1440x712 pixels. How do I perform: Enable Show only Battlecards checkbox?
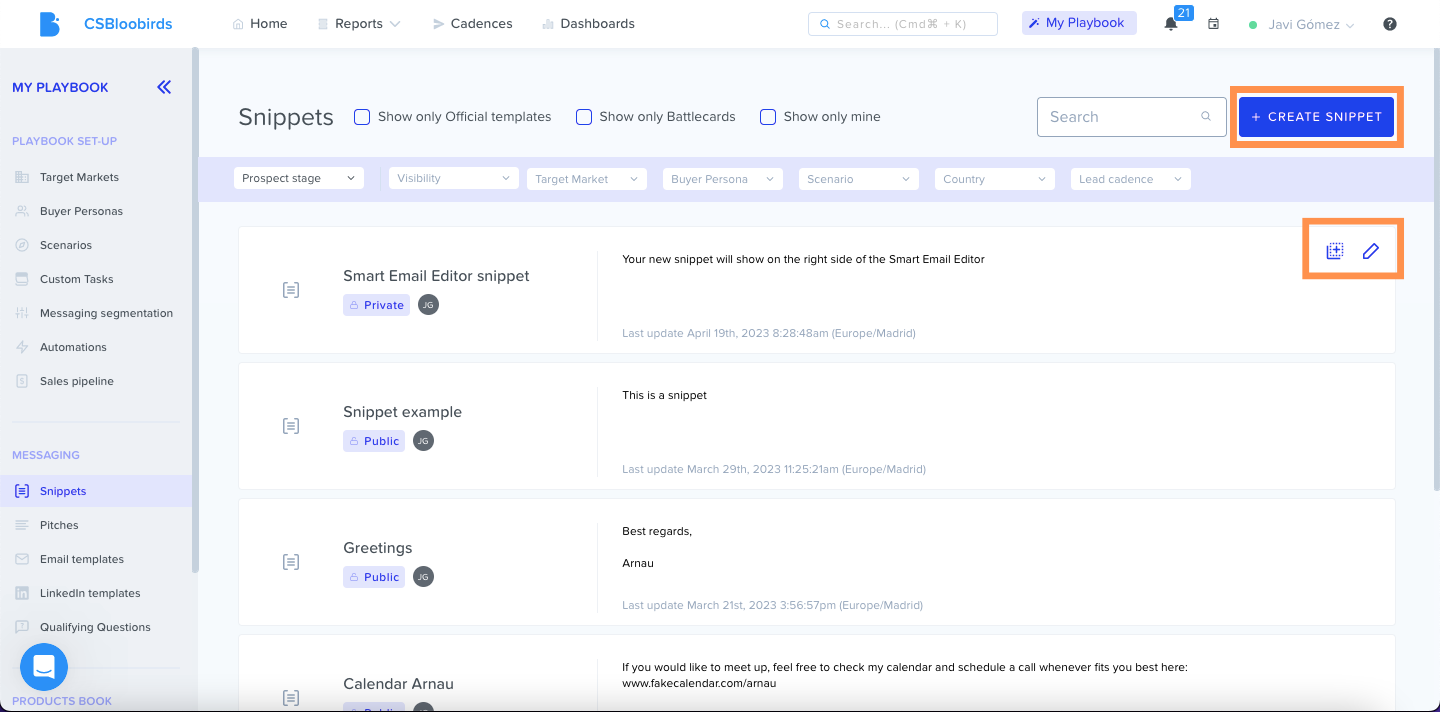584,117
